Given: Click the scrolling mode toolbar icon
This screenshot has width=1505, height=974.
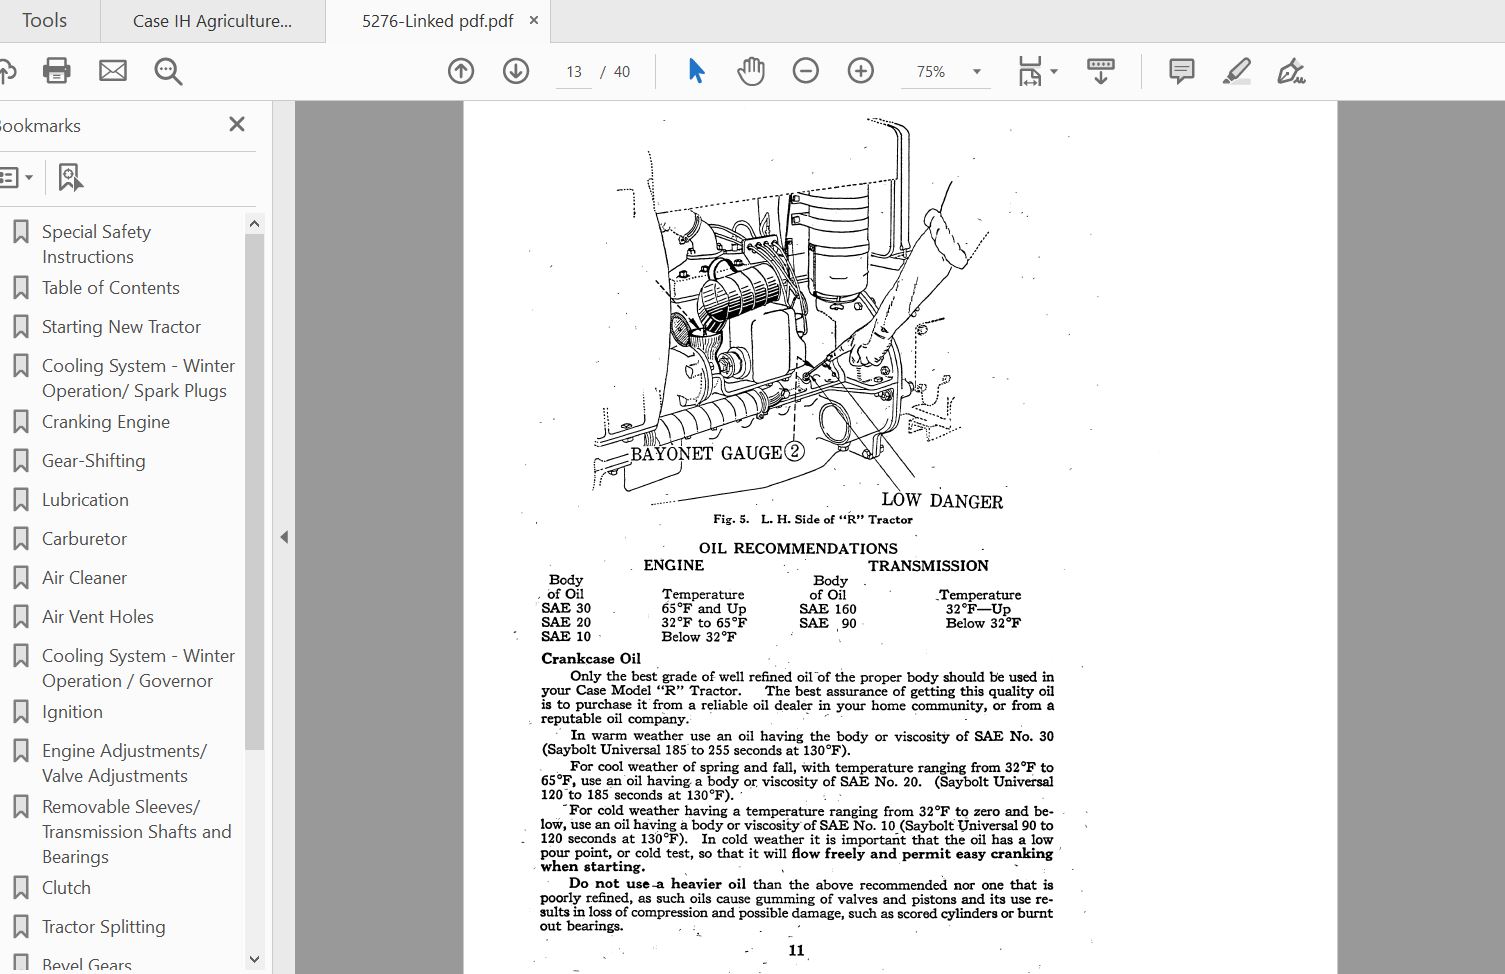Looking at the screenshot, I should coord(1100,71).
